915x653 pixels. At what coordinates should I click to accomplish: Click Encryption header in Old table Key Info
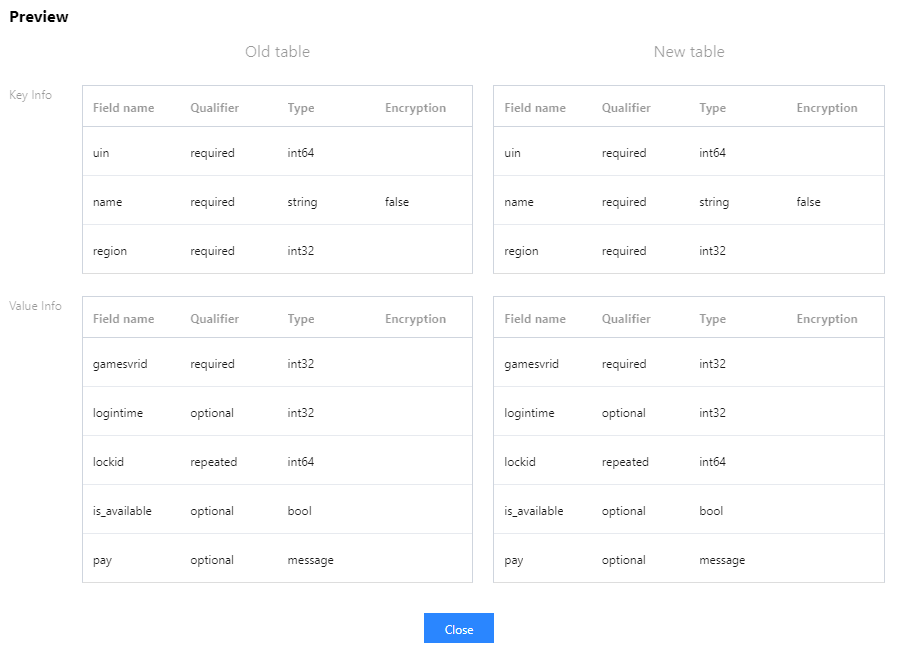coord(415,108)
